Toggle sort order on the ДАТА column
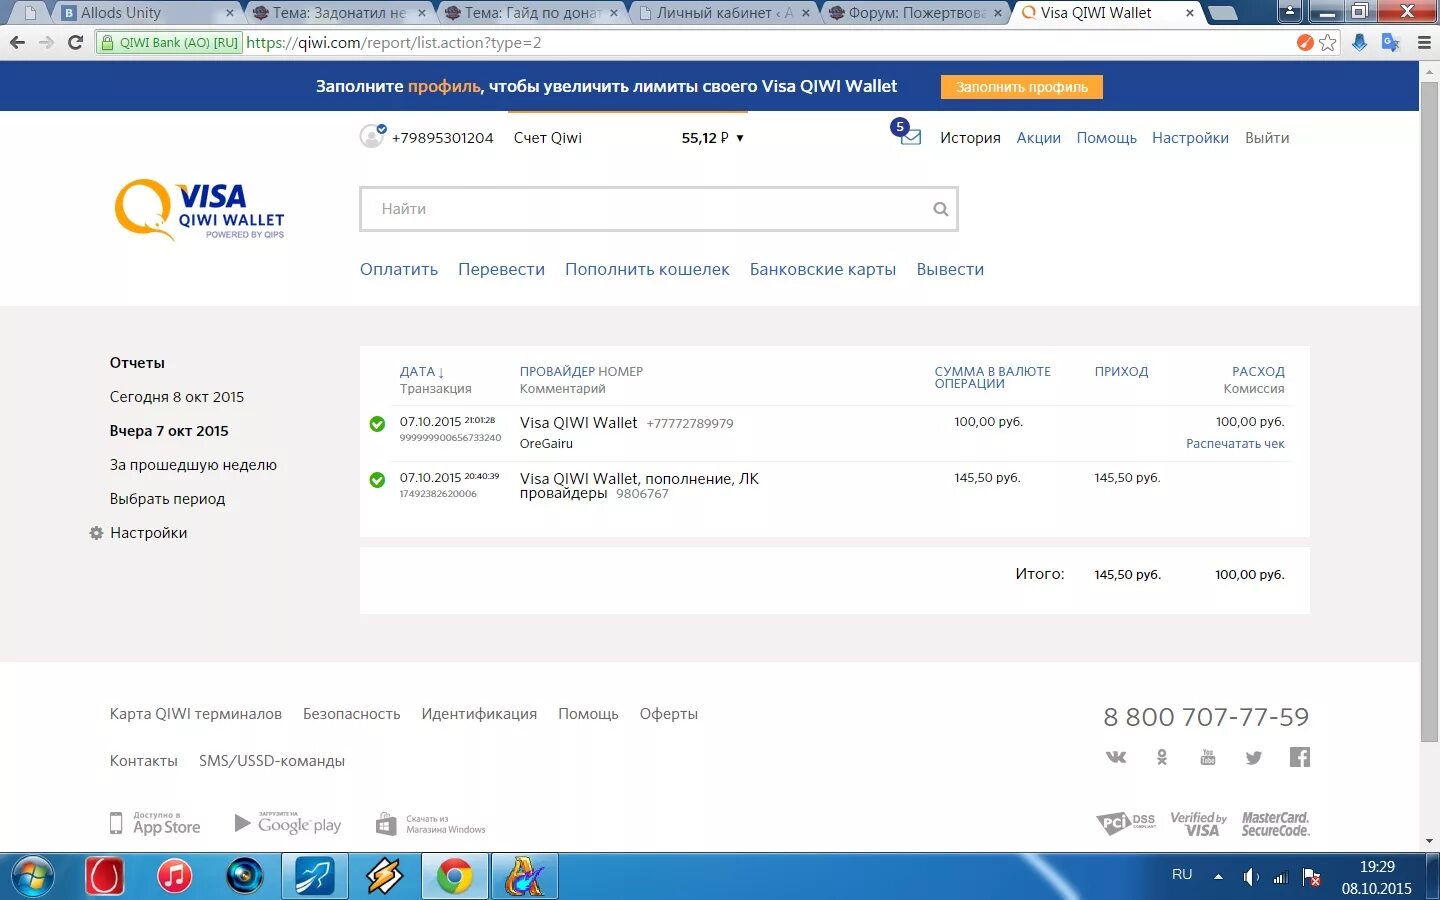 (421, 371)
